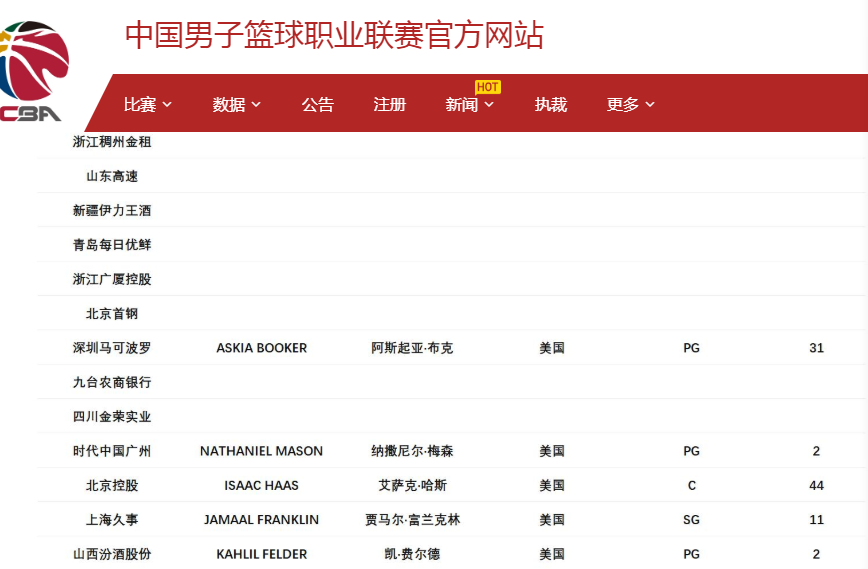Click the CBA basketball logo
The width and height of the screenshot is (868, 569).
(33, 71)
